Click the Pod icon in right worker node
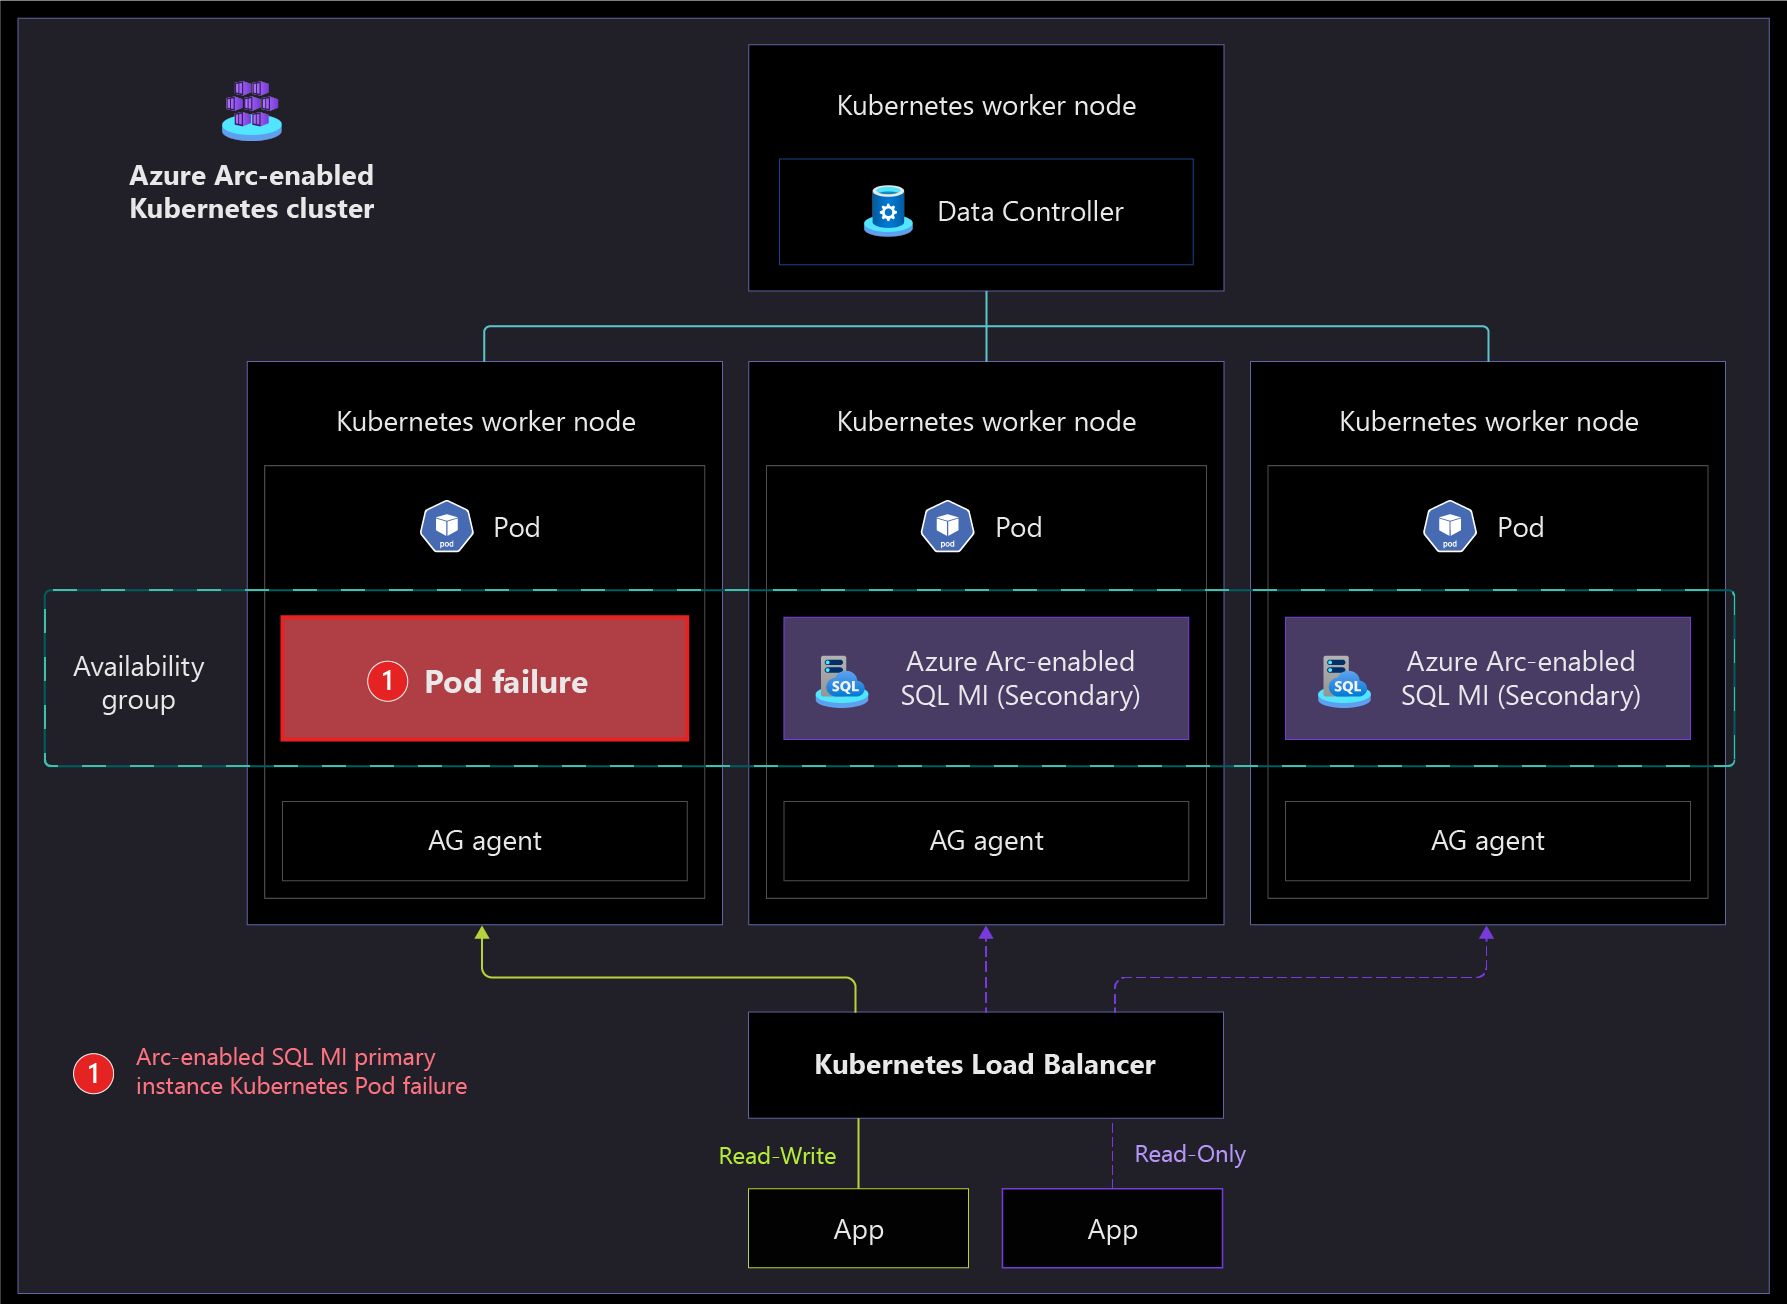Image resolution: width=1787 pixels, height=1304 pixels. [x=1449, y=526]
